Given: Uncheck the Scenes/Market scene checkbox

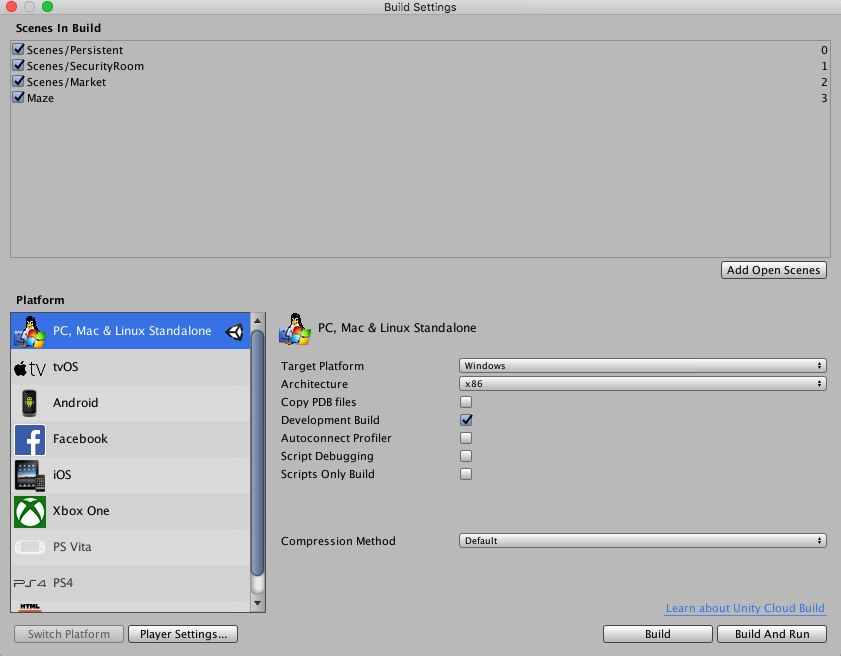Looking at the screenshot, I should coord(19,82).
